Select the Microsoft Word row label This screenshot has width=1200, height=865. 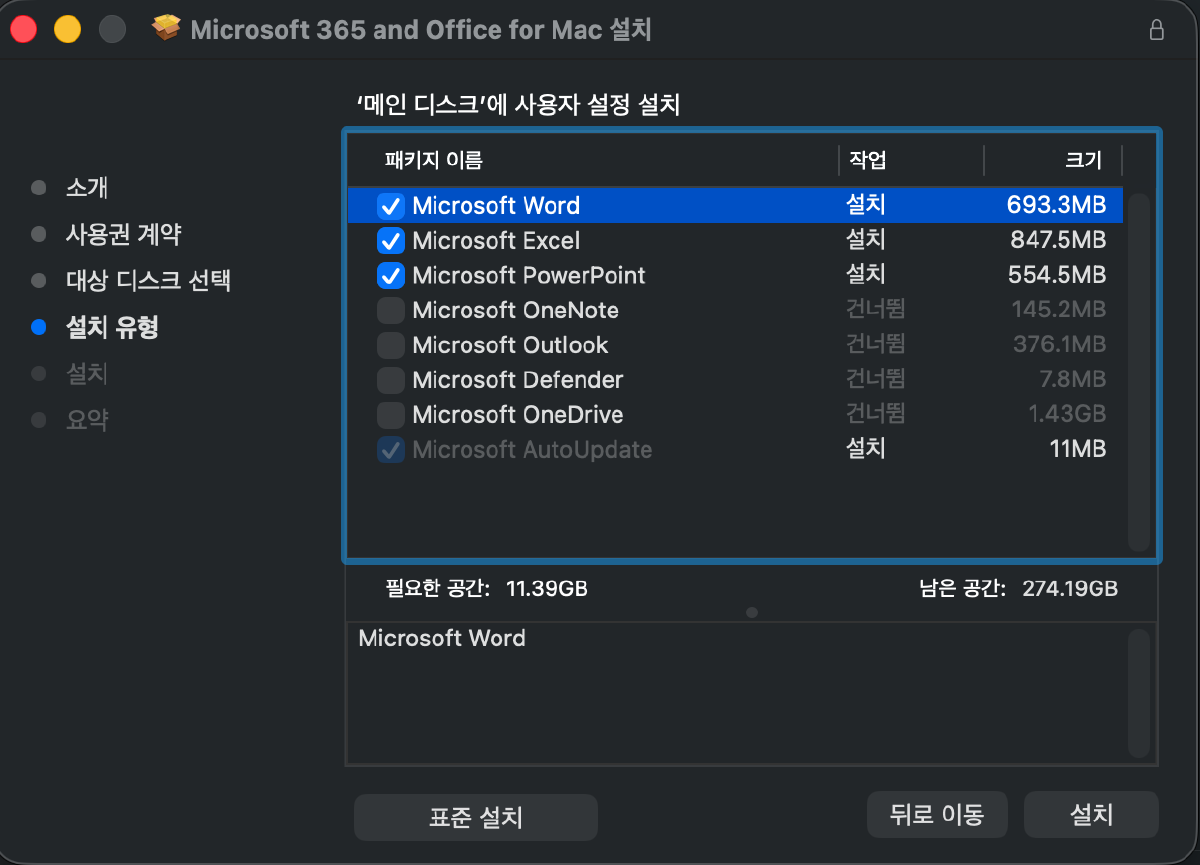coord(496,206)
